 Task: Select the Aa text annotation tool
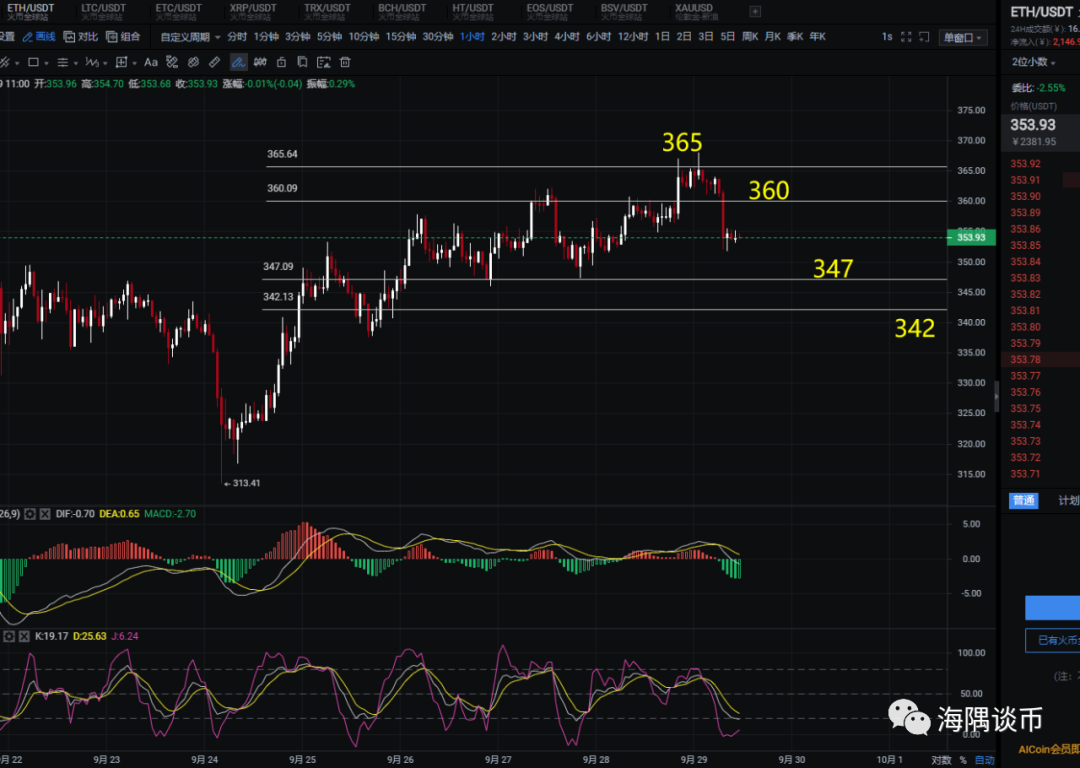150,62
